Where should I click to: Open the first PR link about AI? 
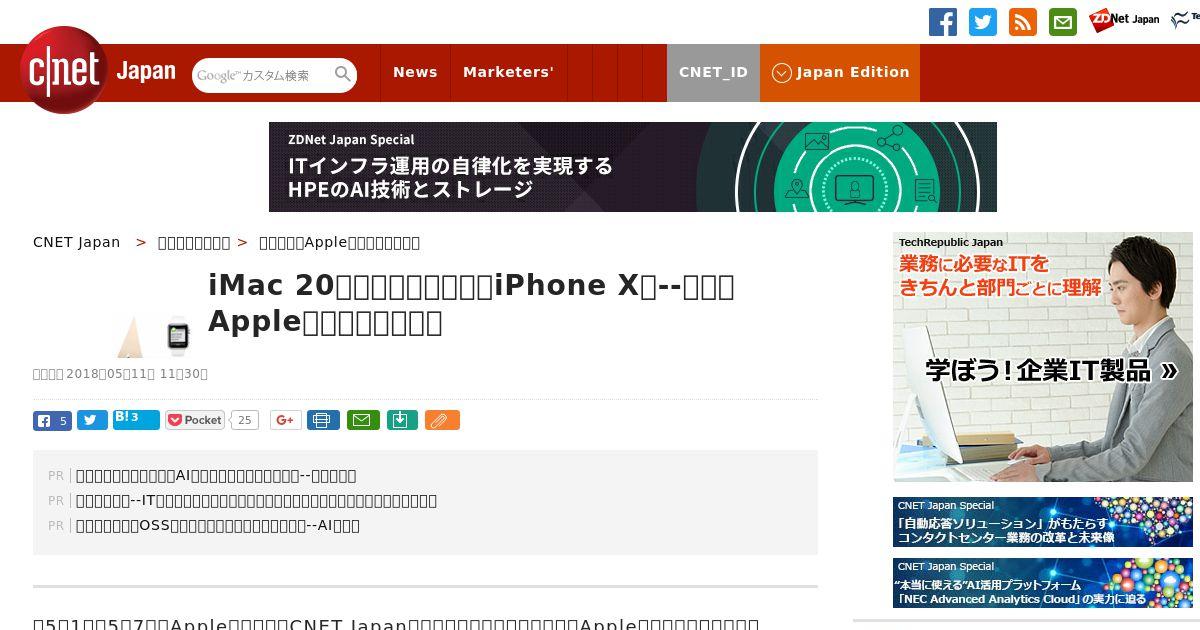(216, 476)
